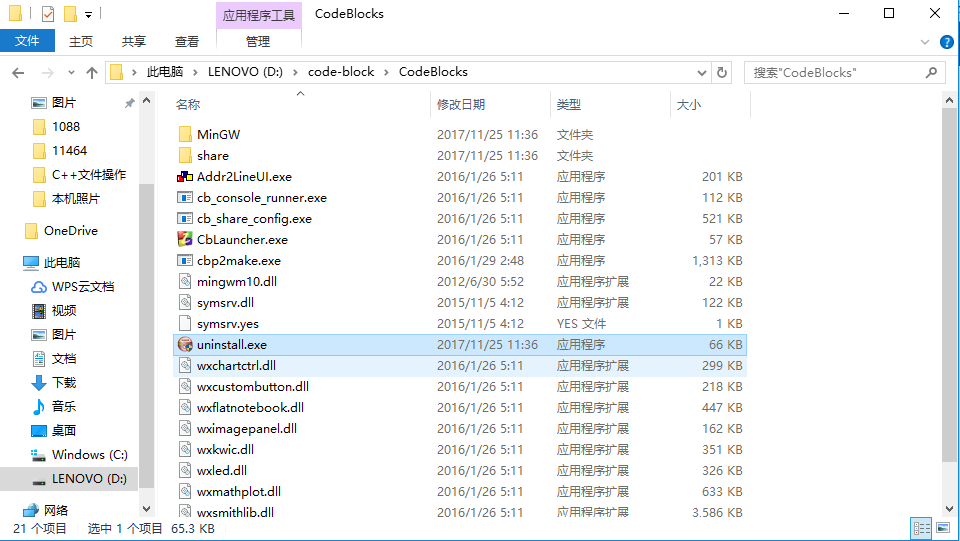The image size is (960, 541).
Task: Select the wxled.dll file
Action: [460, 471]
